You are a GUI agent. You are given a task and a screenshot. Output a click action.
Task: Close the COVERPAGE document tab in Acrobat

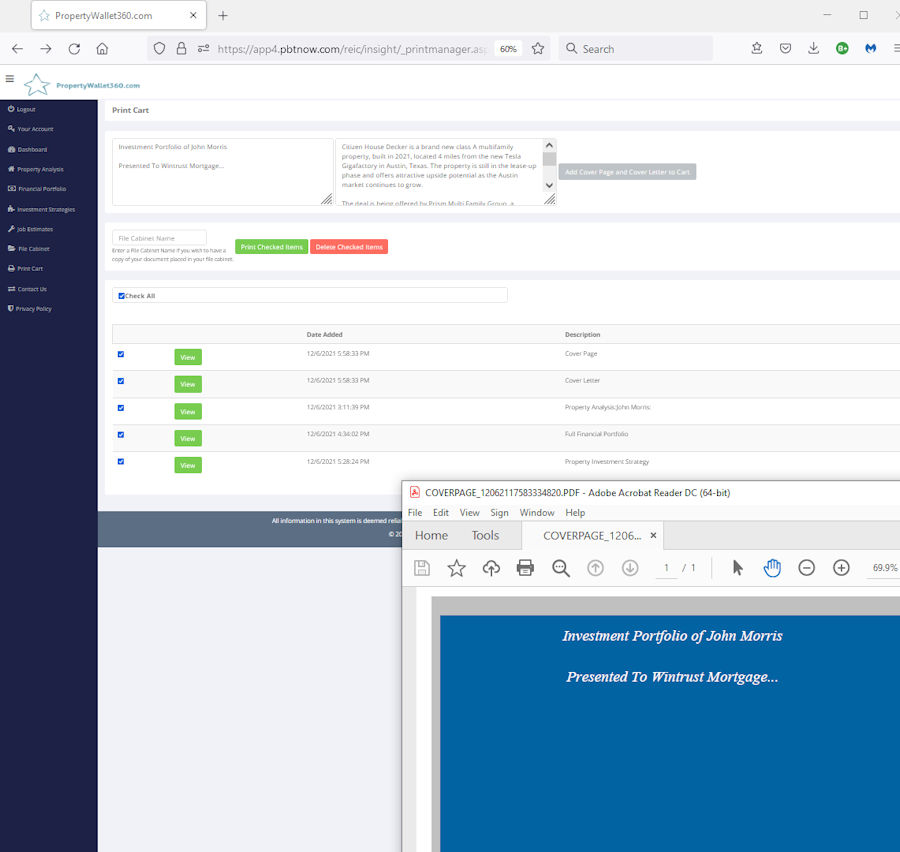[653, 535]
